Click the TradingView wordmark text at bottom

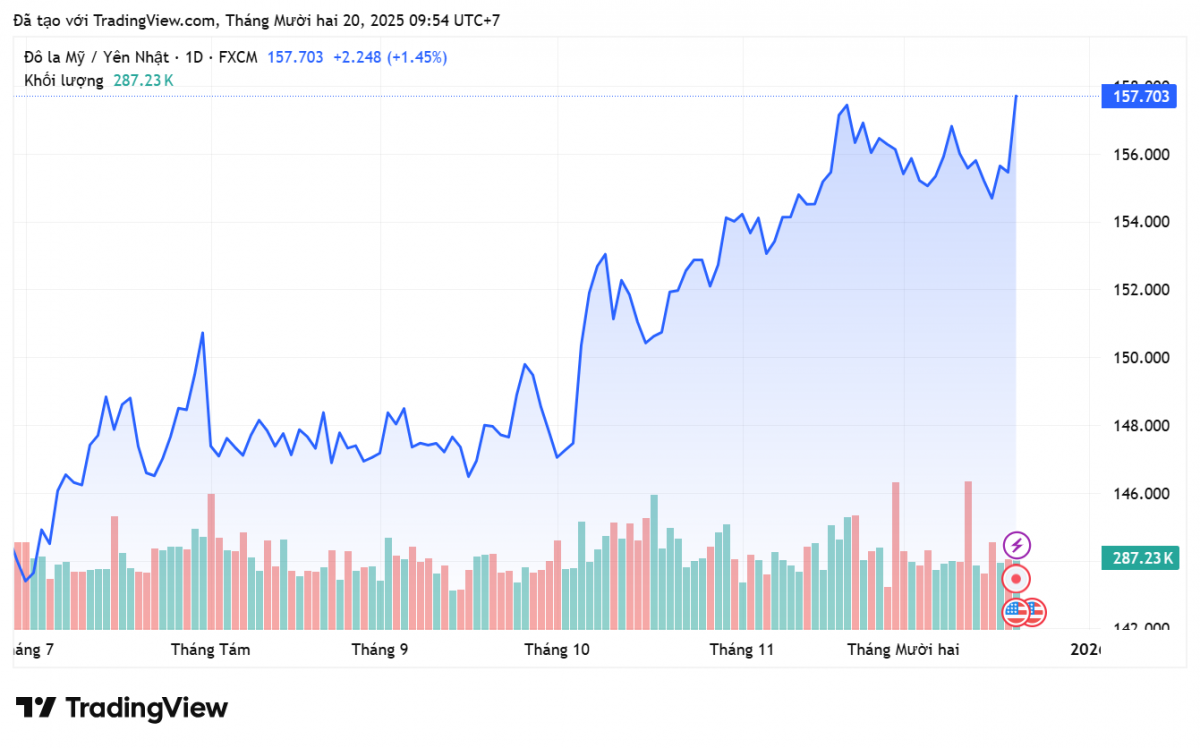(x=147, y=708)
